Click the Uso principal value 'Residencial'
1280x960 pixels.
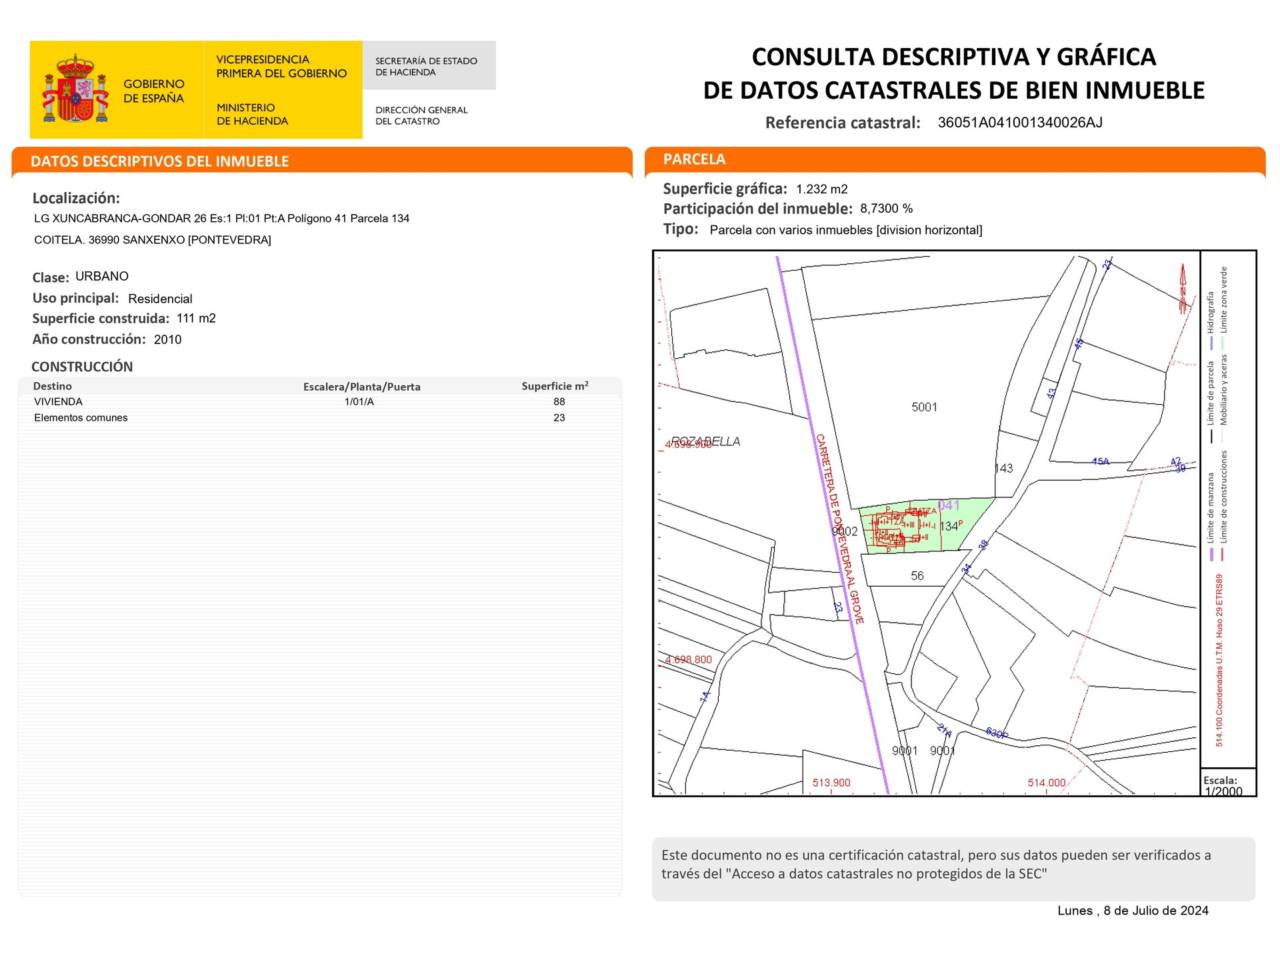(x=160, y=299)
